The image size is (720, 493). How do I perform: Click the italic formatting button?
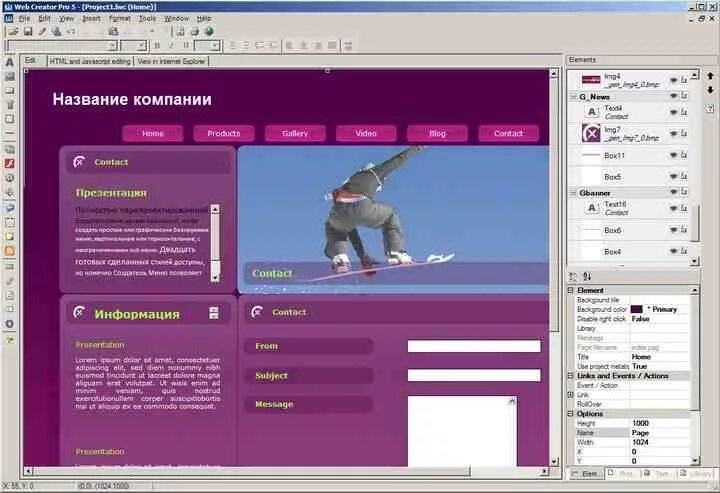pos(171,46)
